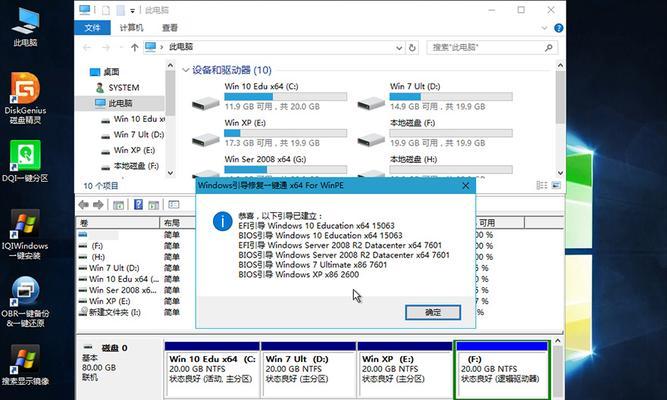This screenshot has height=400, width=667.
Task: Click the forward arrow in Explorer
Action: pyautogui.click(x=106, y=48)
